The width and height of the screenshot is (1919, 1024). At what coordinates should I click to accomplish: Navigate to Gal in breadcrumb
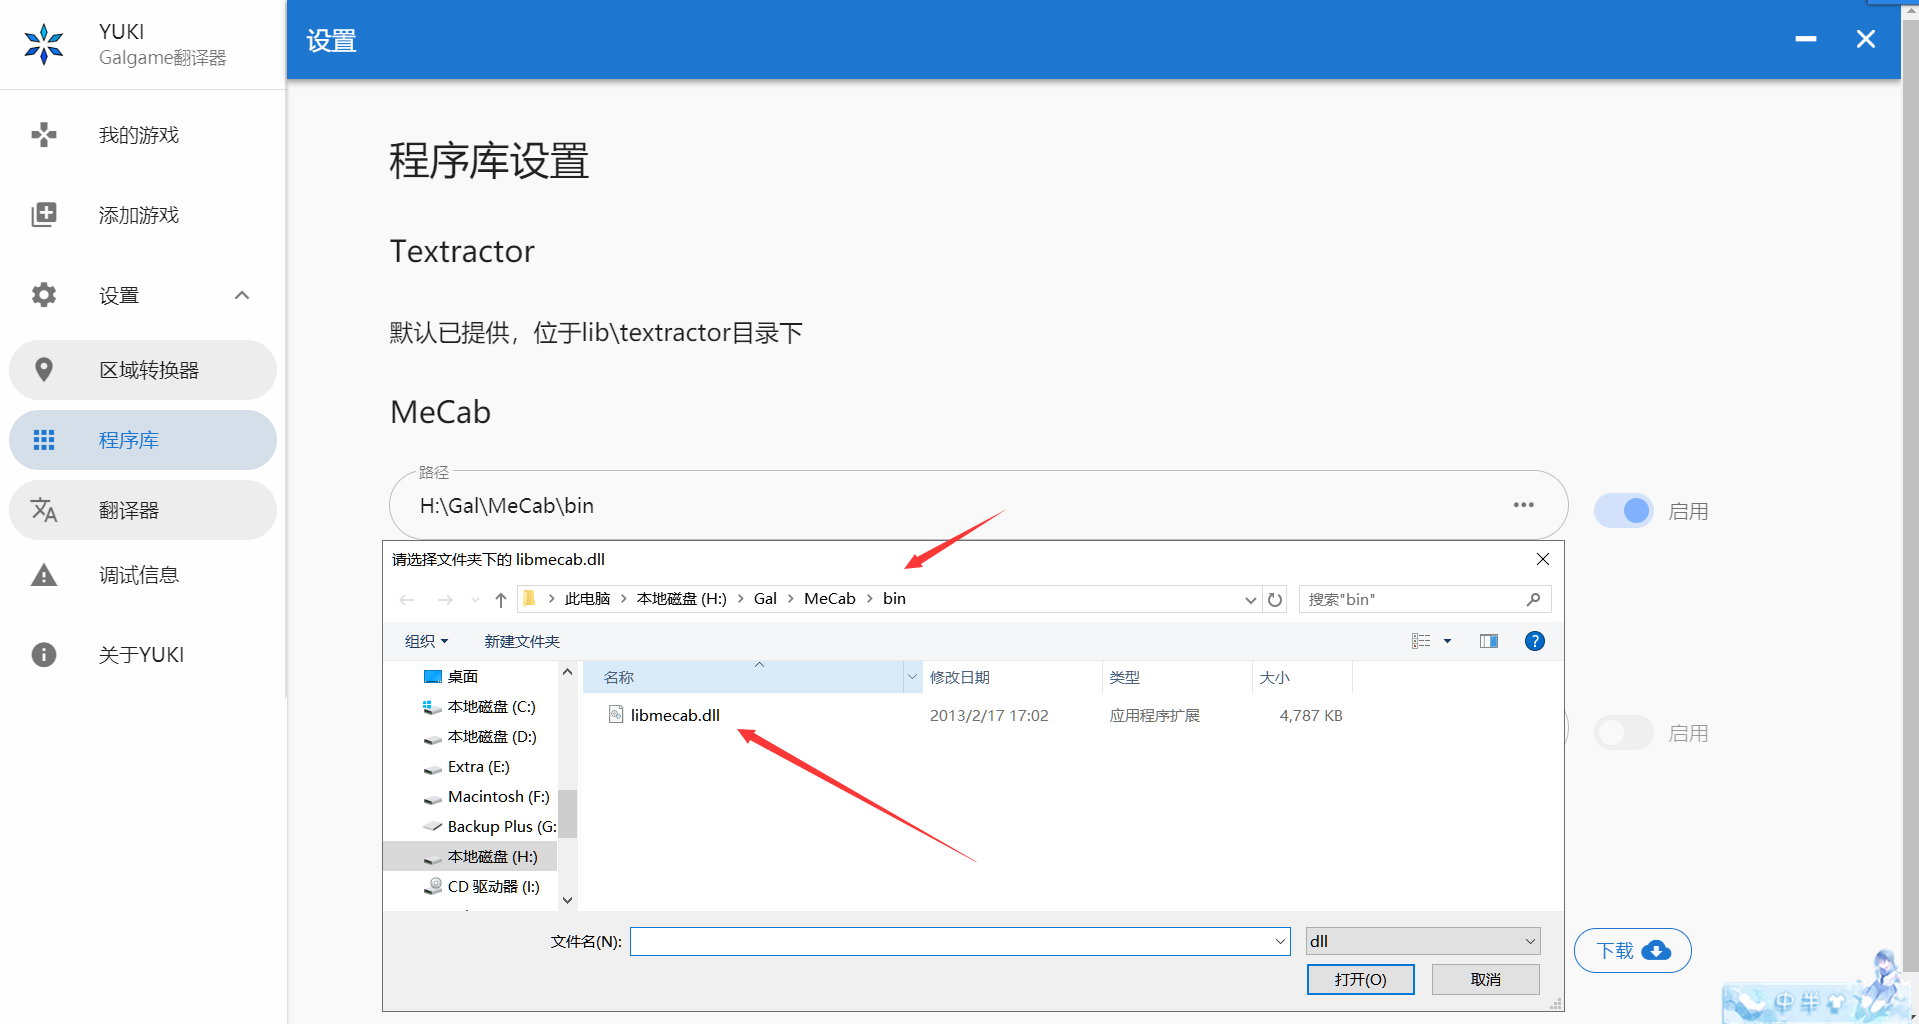(x=765, y=598)
